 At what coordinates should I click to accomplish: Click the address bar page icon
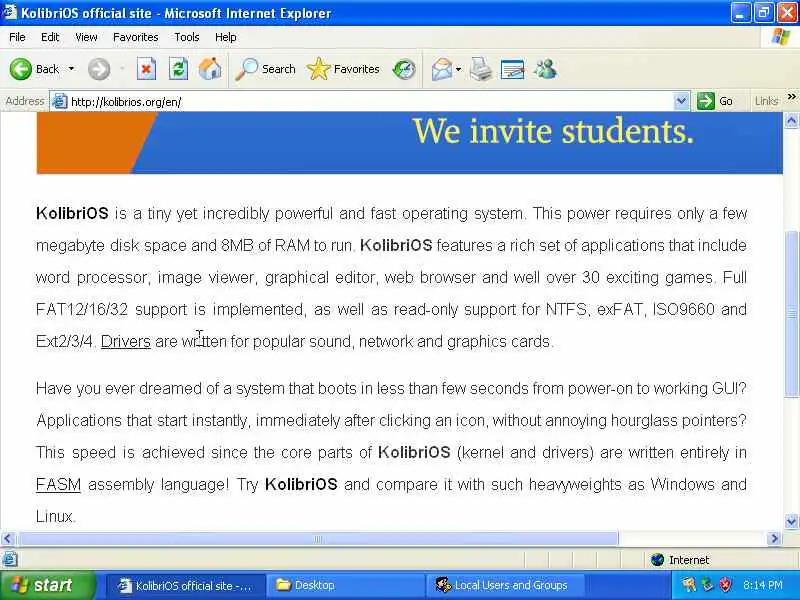[60, 101]
